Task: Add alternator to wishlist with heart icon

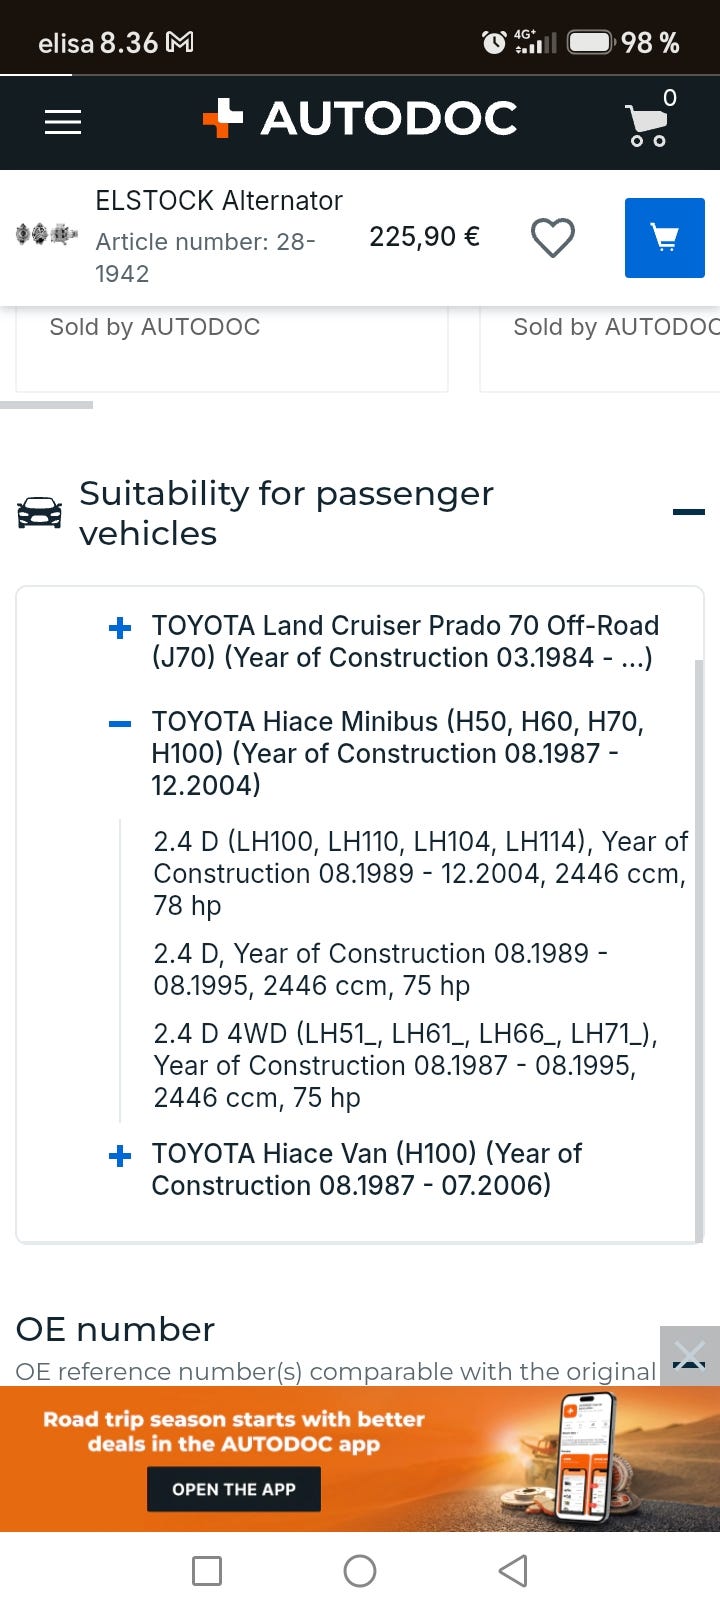Action: point(552,238)
